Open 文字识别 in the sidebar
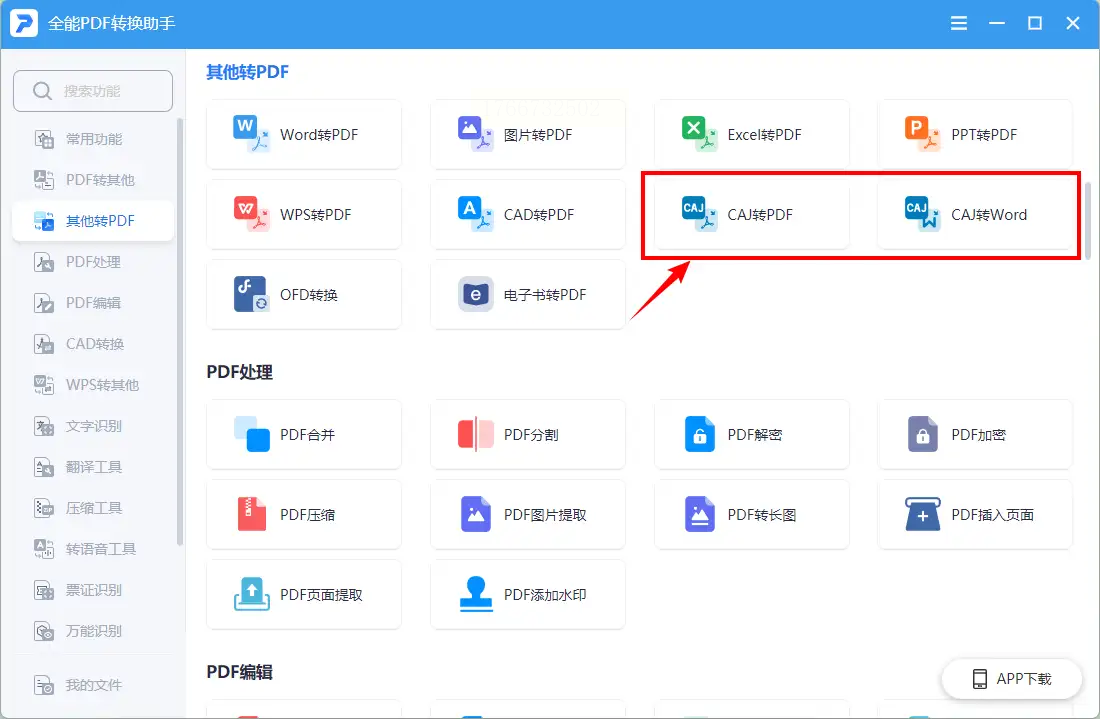Screen dimensions: 1100x719 coord(93,426)
